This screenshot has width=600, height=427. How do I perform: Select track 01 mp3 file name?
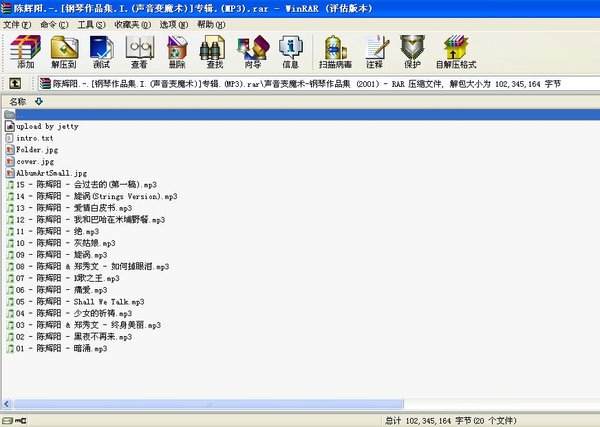pos(62,349)
